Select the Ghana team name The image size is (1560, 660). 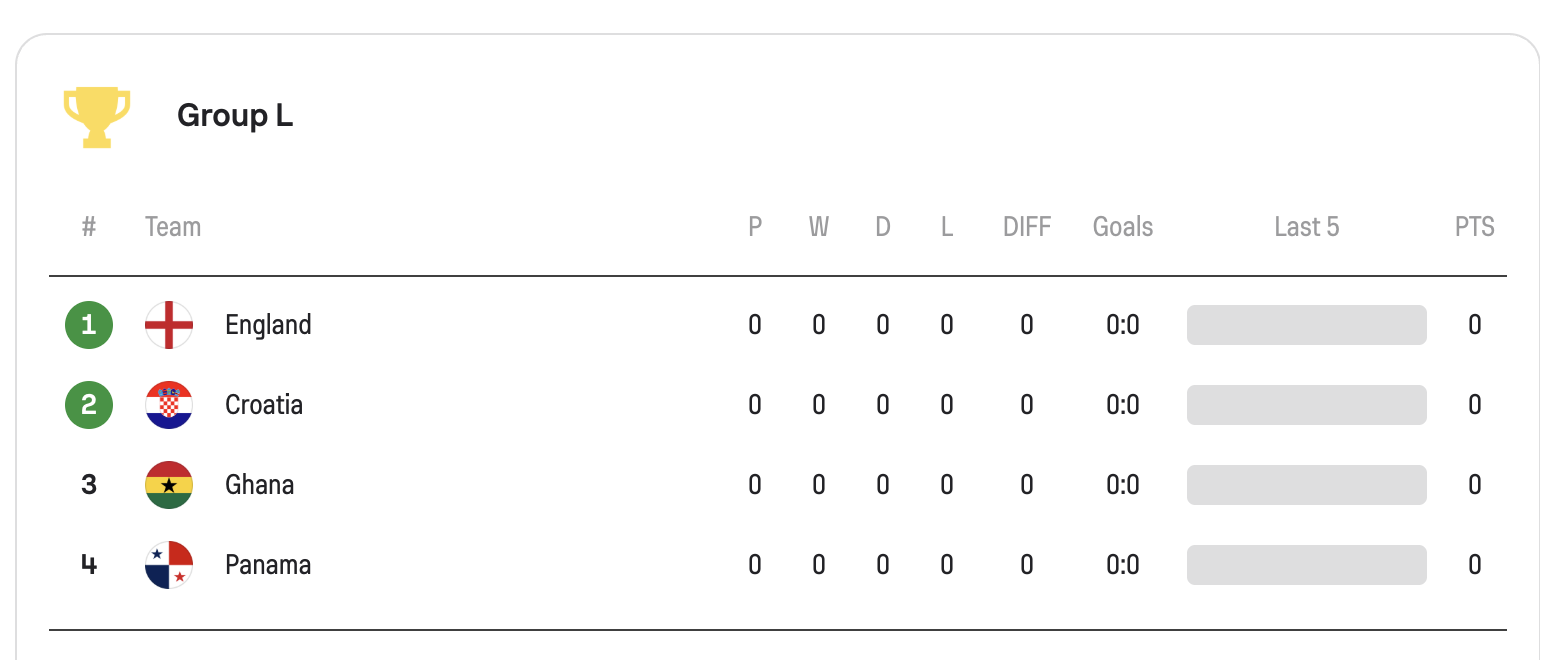coord(260,485)
